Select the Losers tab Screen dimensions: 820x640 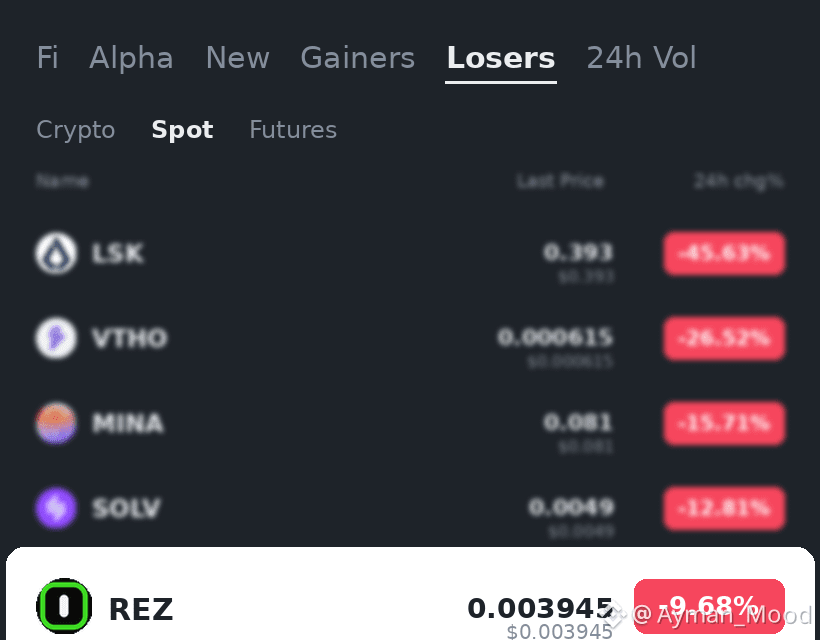[501, 58]
